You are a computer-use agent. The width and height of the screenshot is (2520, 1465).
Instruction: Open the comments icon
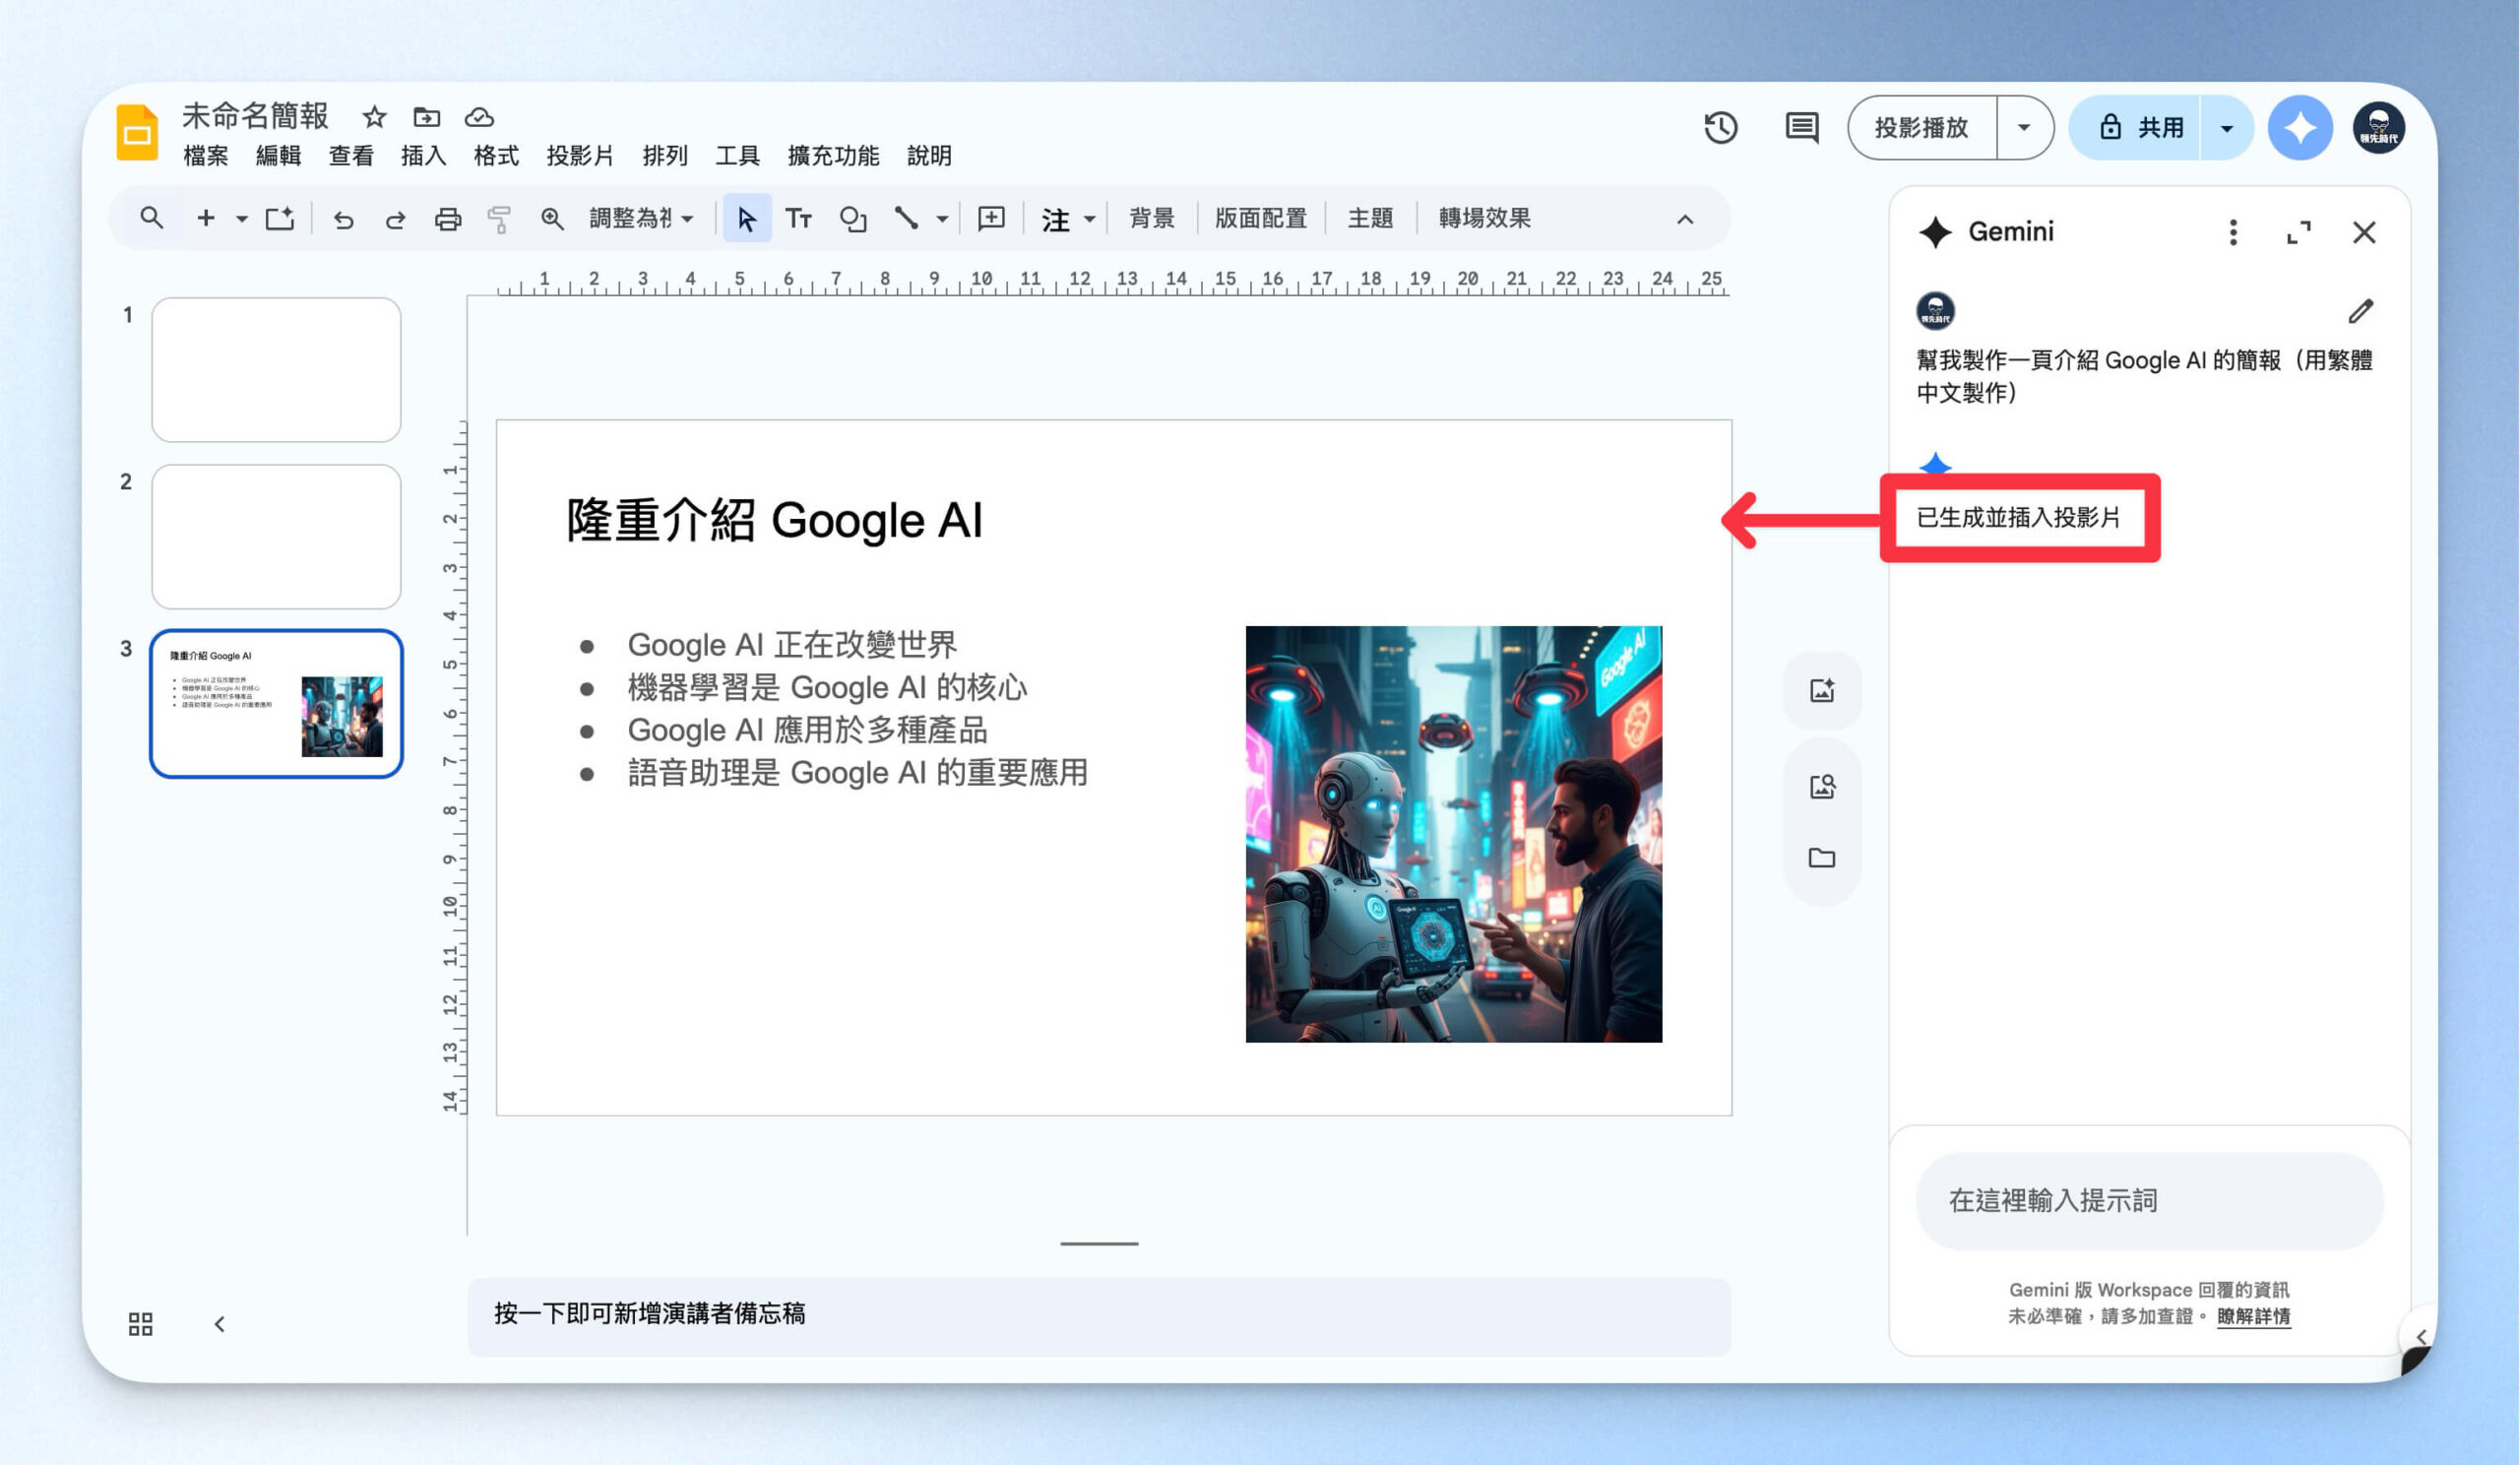(1802, 128)
